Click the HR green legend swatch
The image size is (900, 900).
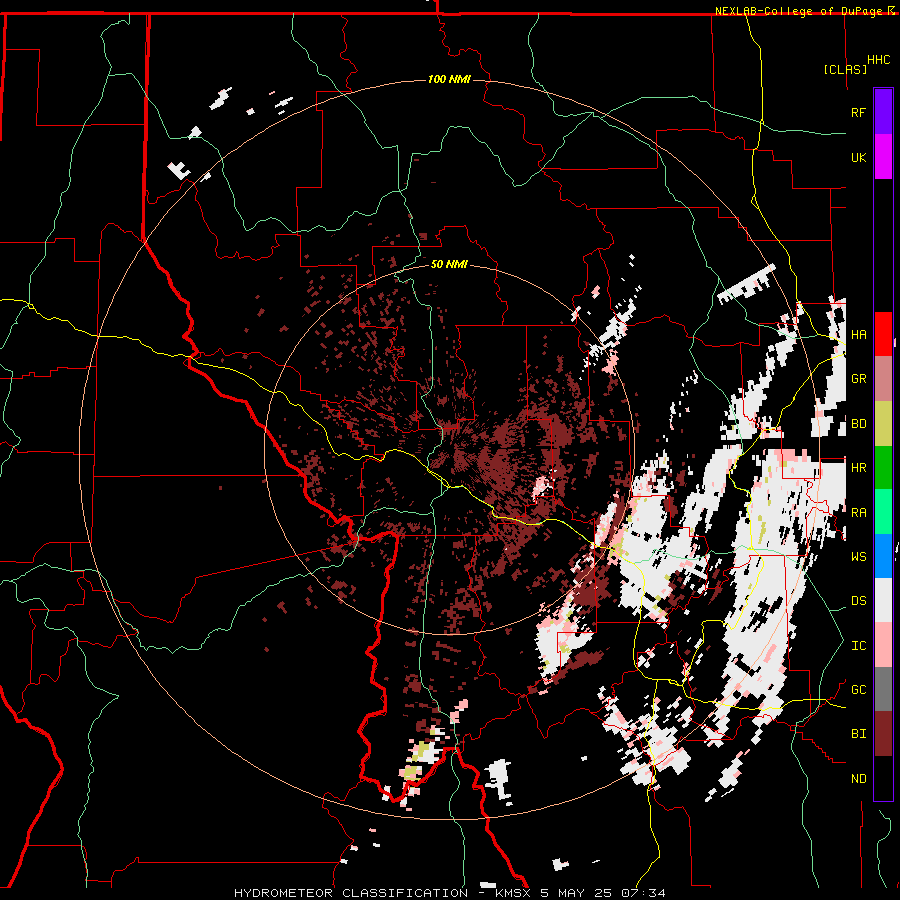point(883,468)
